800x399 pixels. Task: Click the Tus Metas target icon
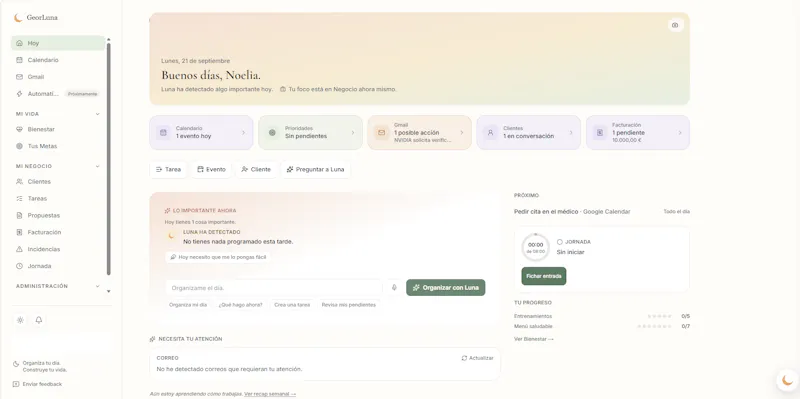point(19,146)
